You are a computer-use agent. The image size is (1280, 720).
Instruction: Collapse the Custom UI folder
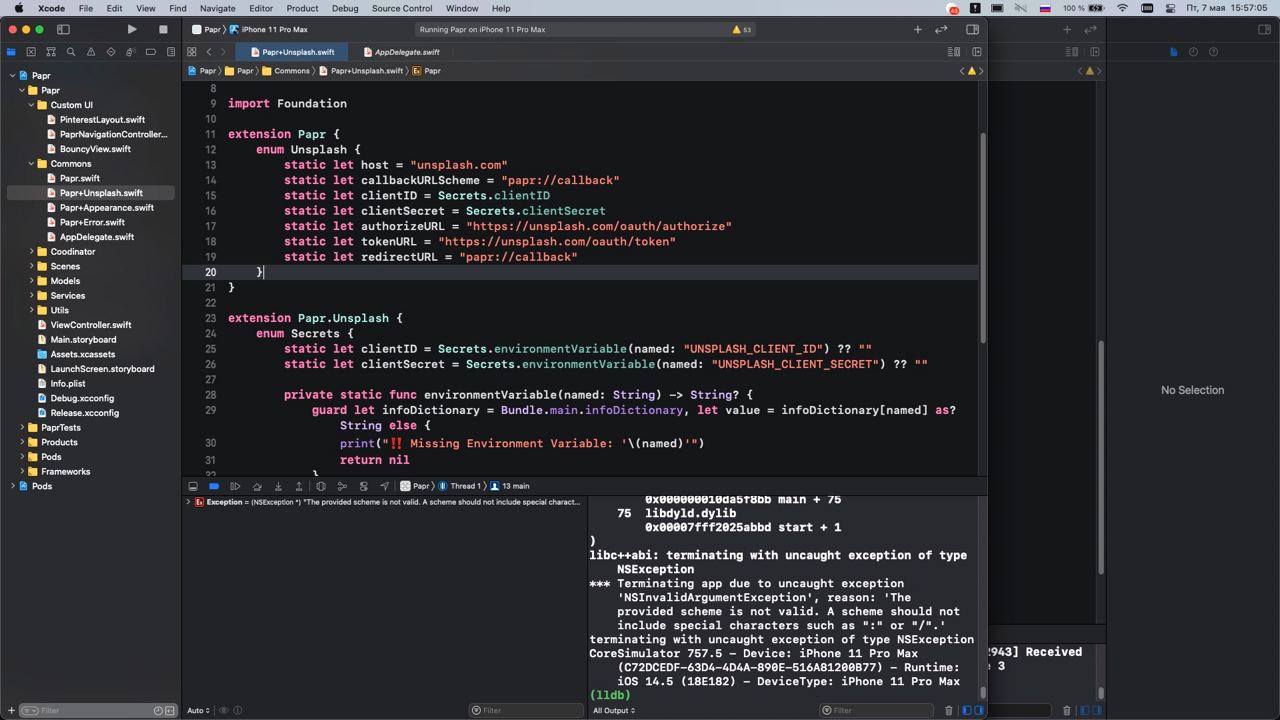coord(31,105)
